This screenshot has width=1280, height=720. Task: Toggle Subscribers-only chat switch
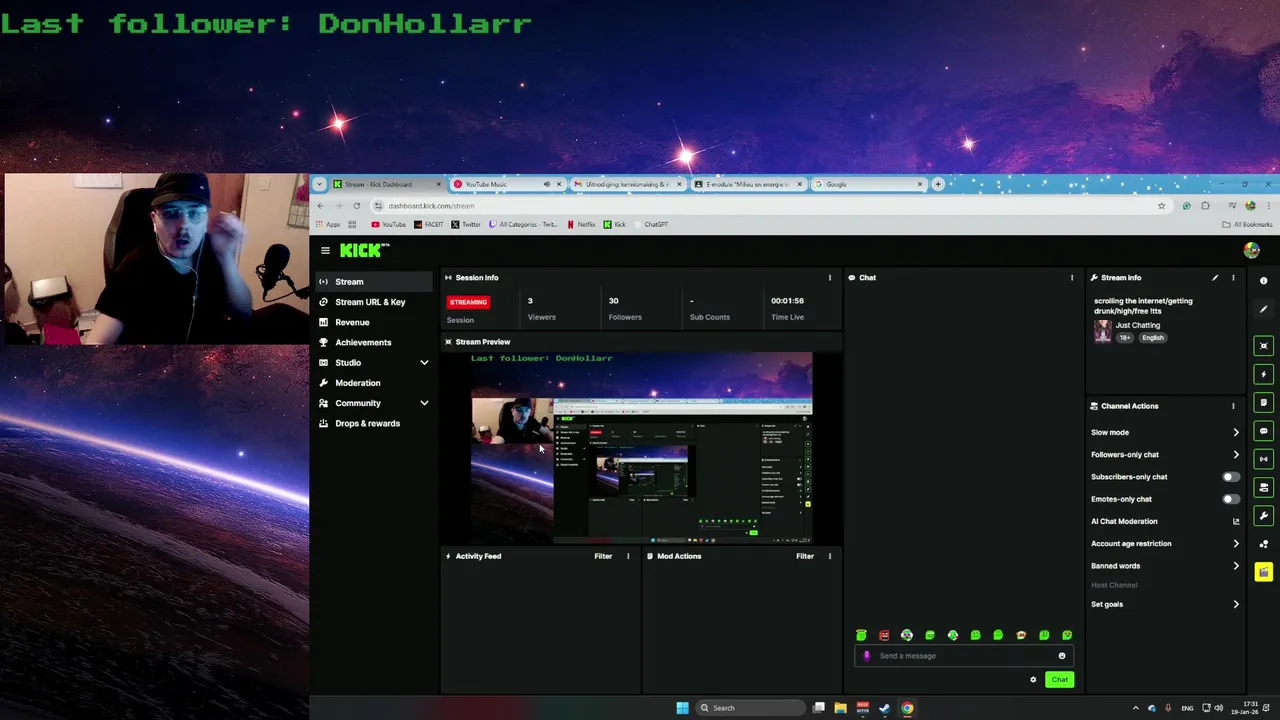[x=1231, y=477]
